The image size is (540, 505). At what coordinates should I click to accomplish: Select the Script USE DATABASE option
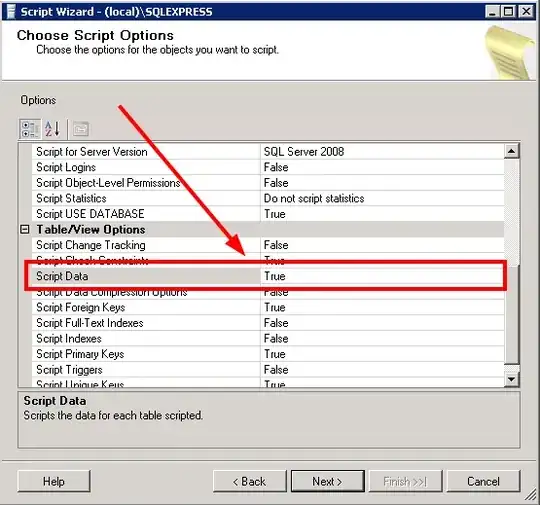(90, 214)
